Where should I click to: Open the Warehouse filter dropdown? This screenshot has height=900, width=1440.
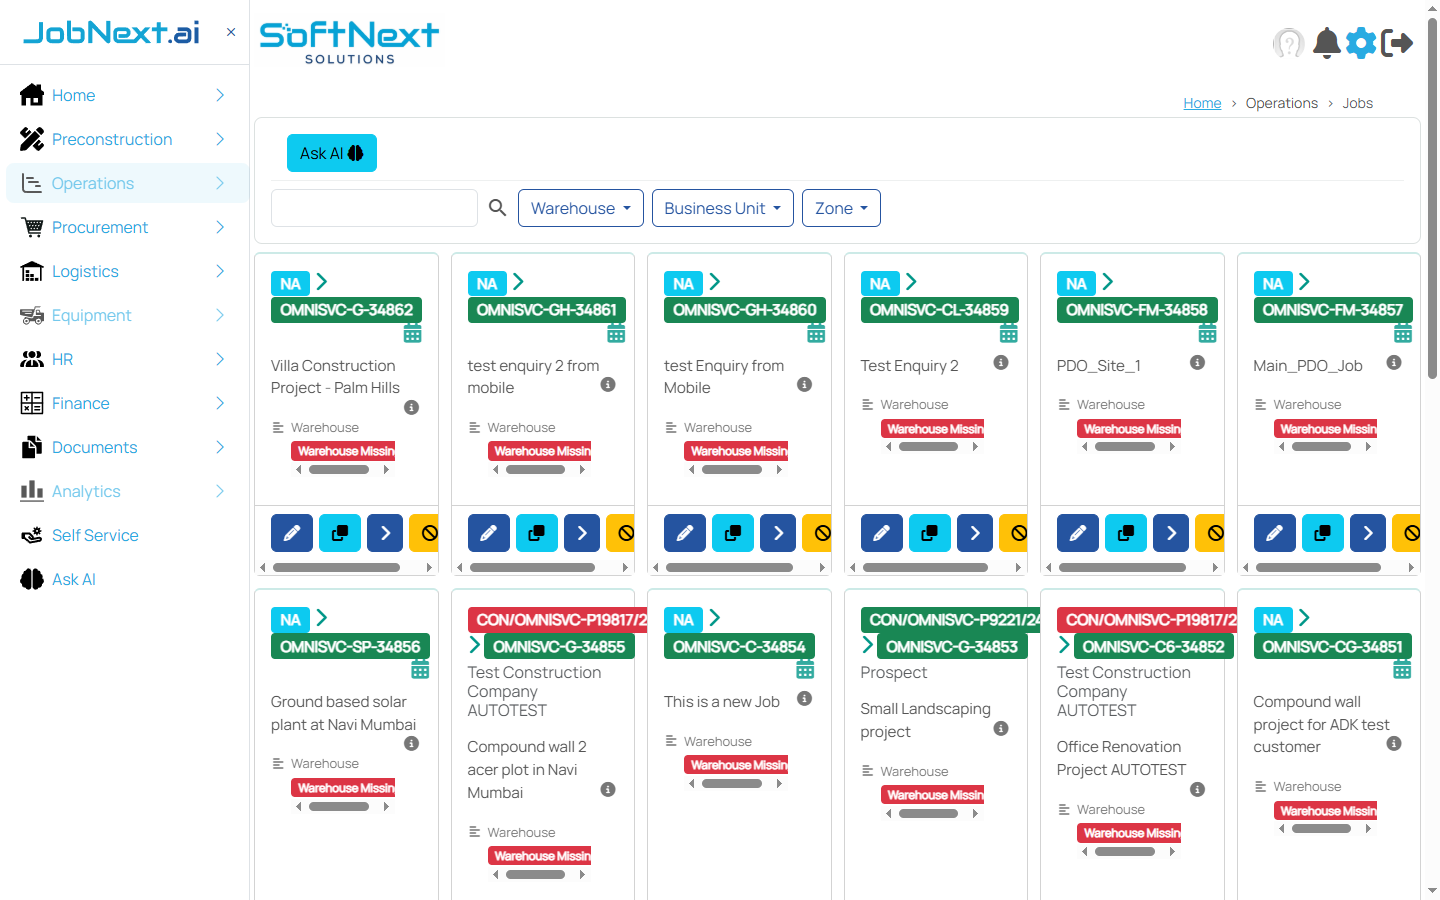(x=580, y=208)
